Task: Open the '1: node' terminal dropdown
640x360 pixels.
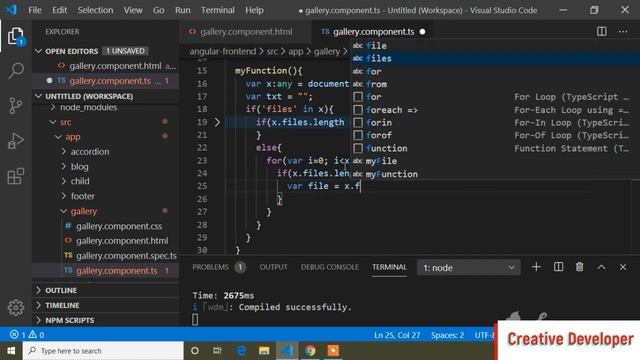Action: click(469, 268)
